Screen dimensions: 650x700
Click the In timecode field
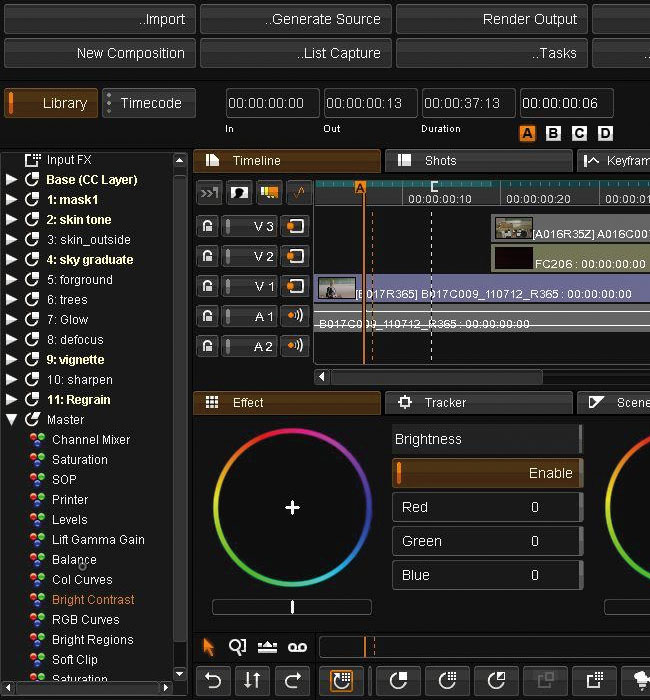coord(272,103)
